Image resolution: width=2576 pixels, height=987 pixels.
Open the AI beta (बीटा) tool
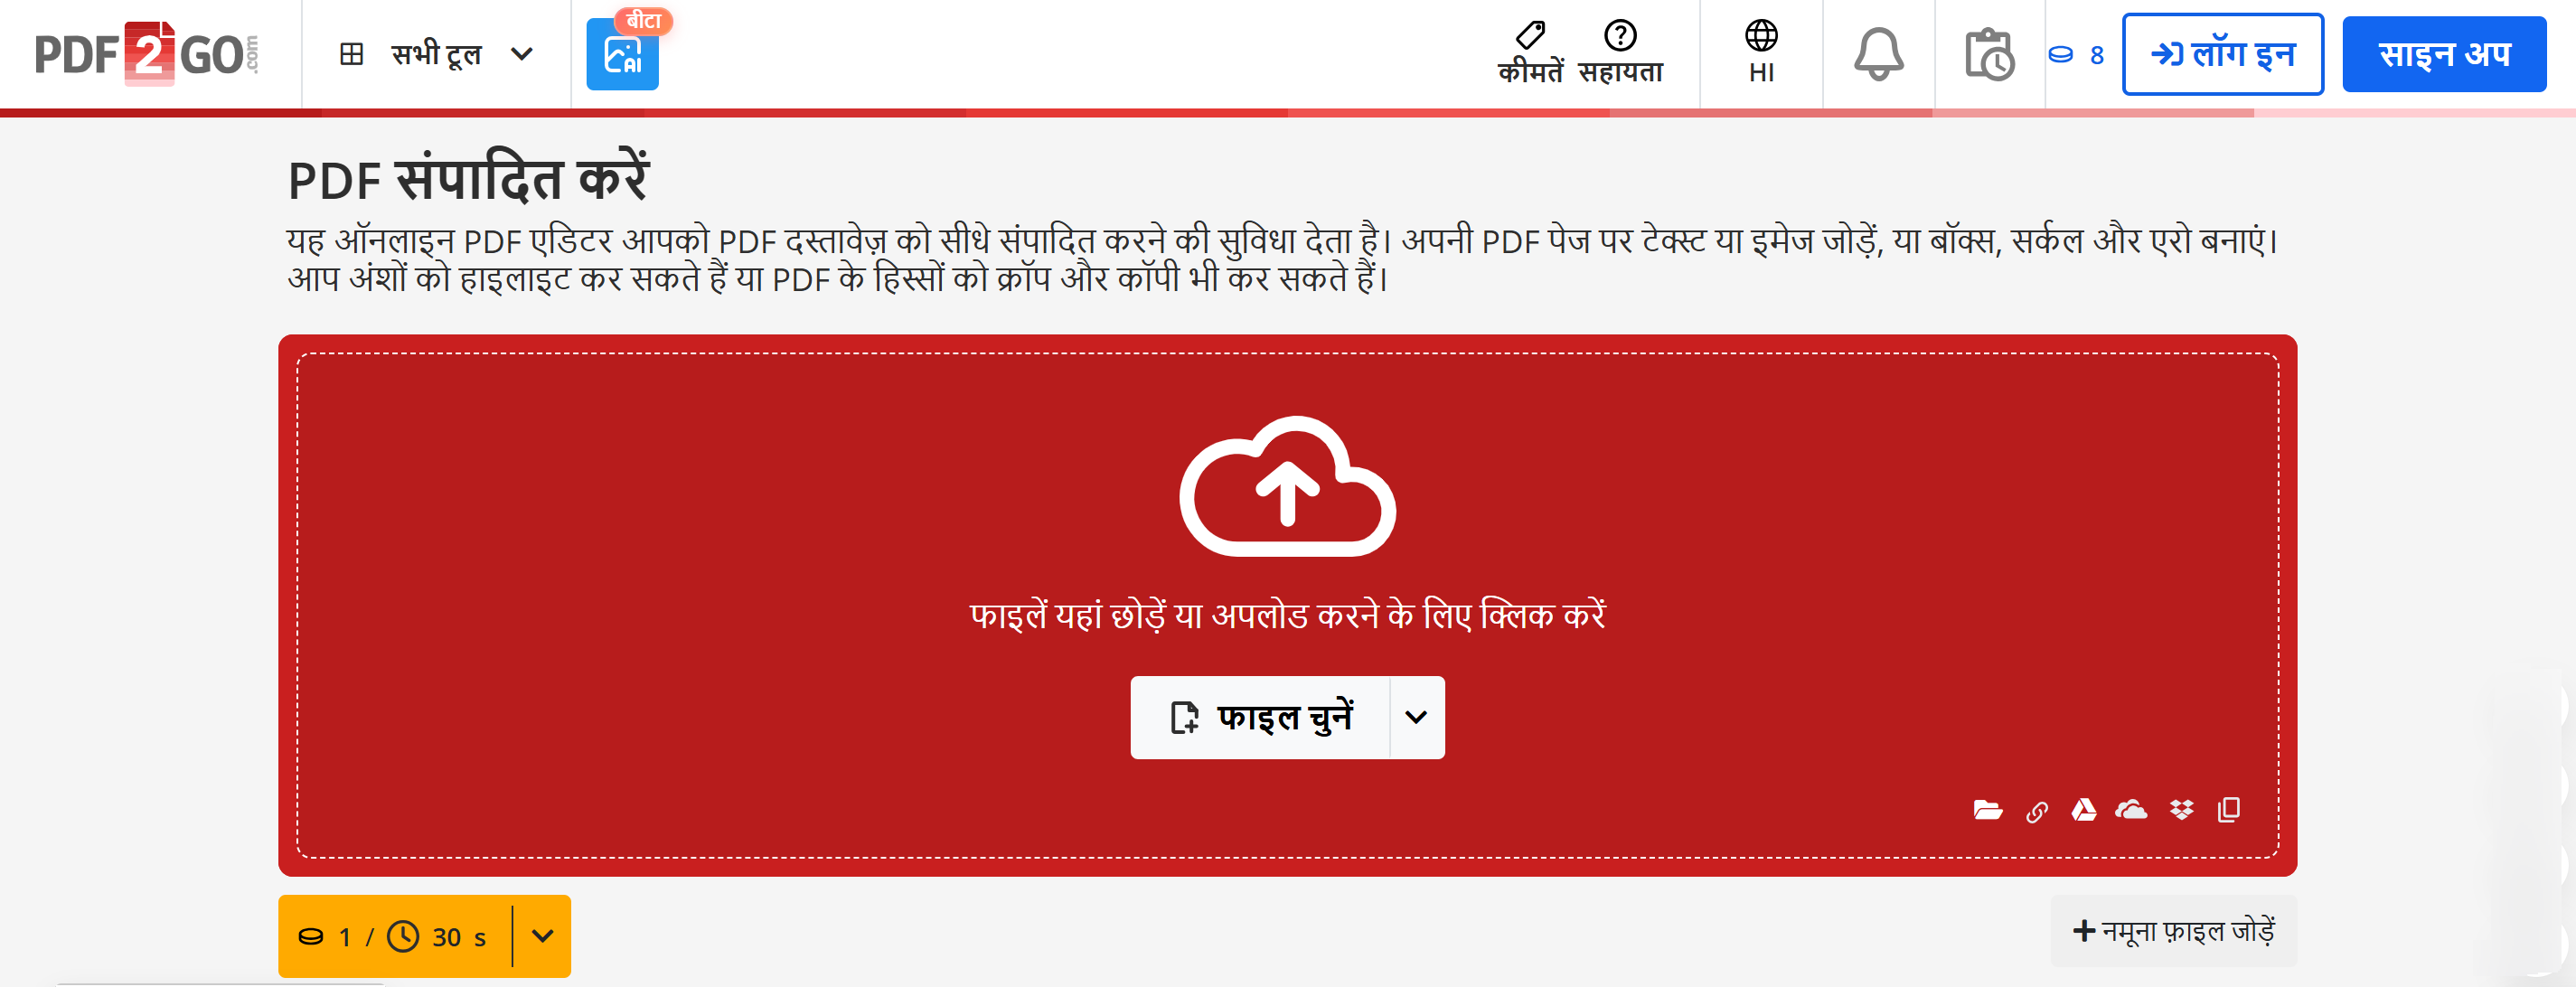pos(622,54)
